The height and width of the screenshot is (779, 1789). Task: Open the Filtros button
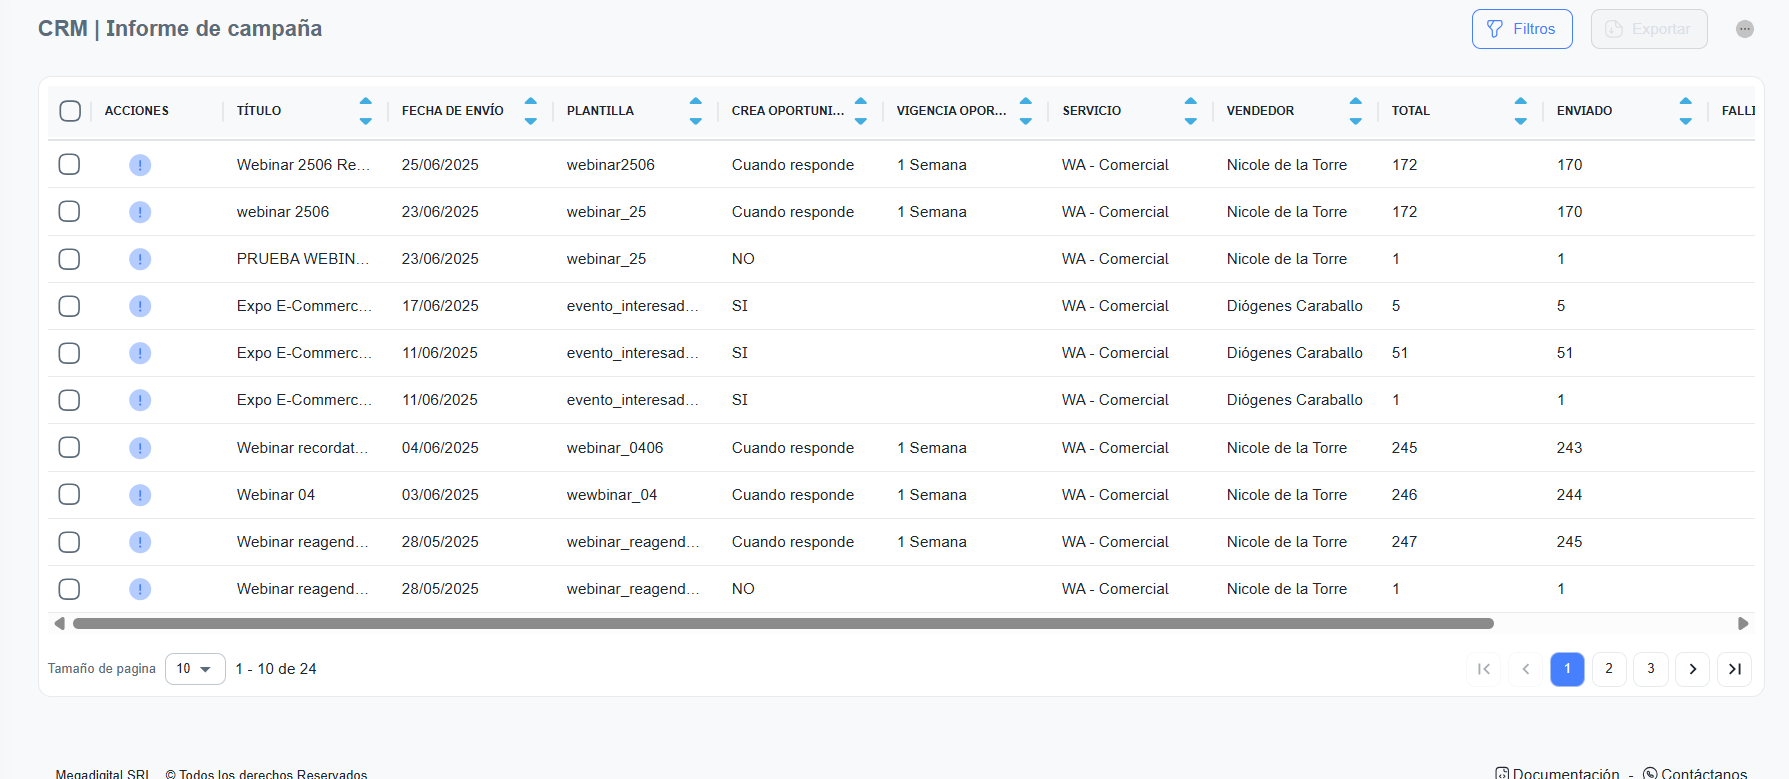tap(1521, 29)
